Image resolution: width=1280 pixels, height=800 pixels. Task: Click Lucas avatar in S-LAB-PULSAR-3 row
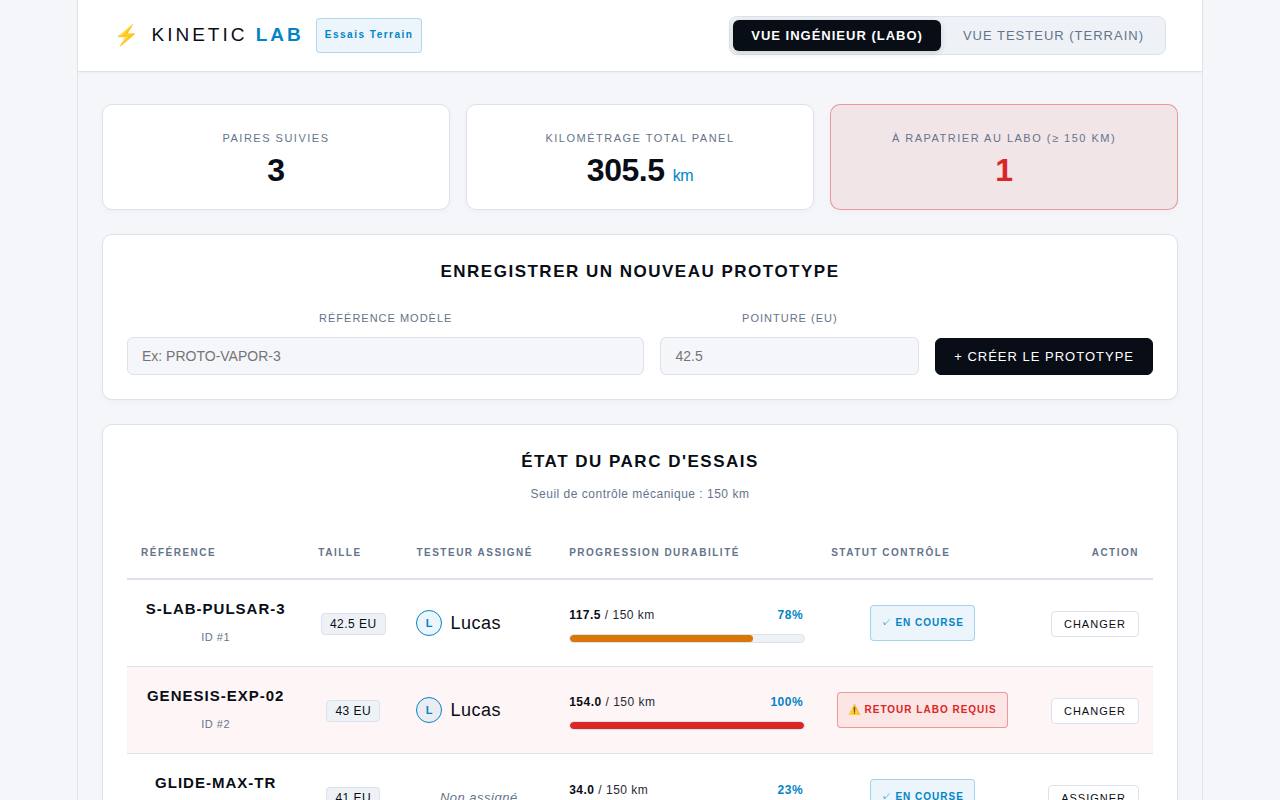click(429, 623)
